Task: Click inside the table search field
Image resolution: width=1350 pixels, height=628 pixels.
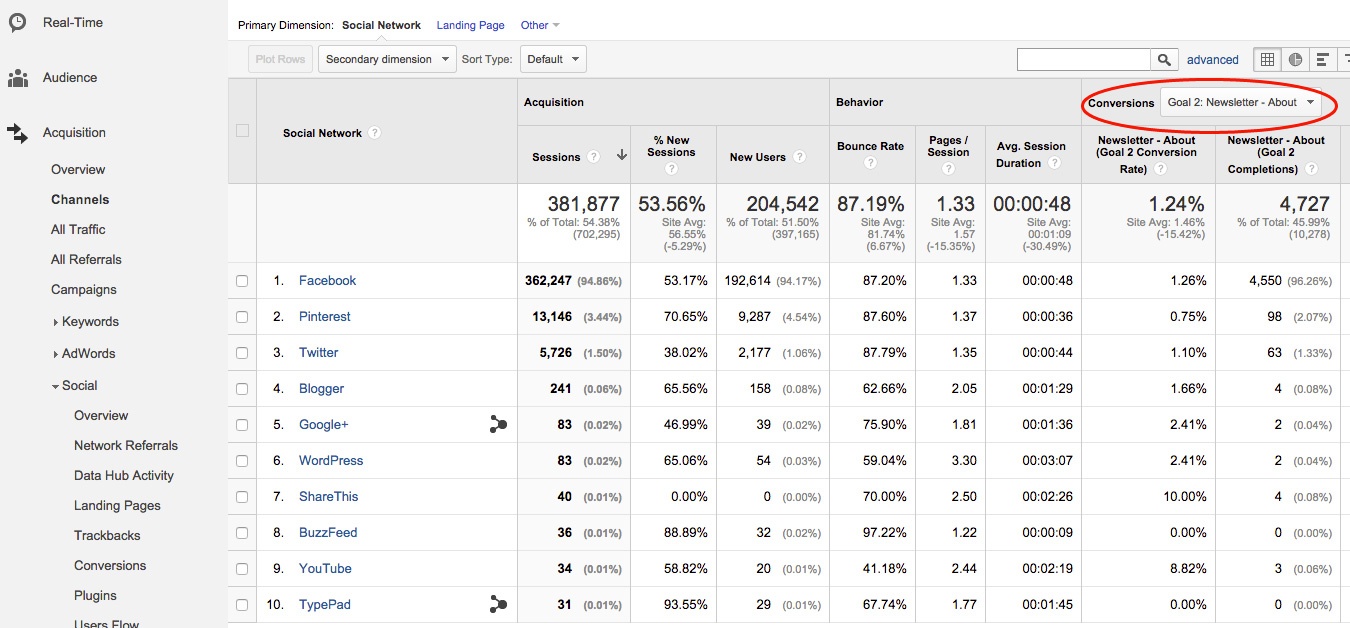Action: click(x=1083, y=59)
